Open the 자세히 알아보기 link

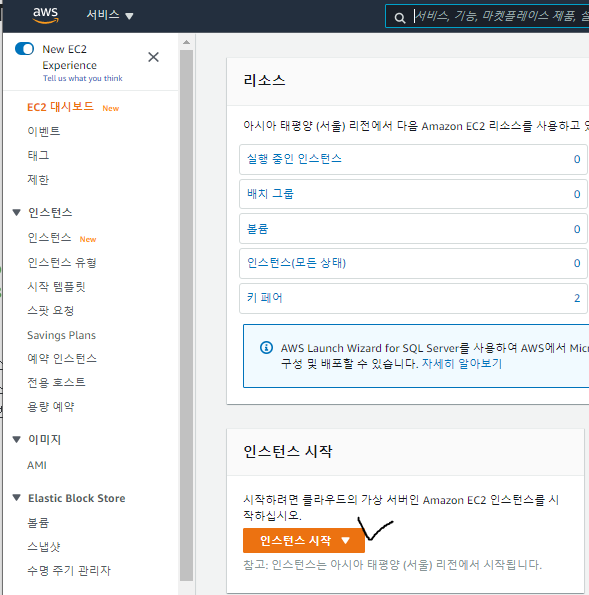[x=461, y=364]
